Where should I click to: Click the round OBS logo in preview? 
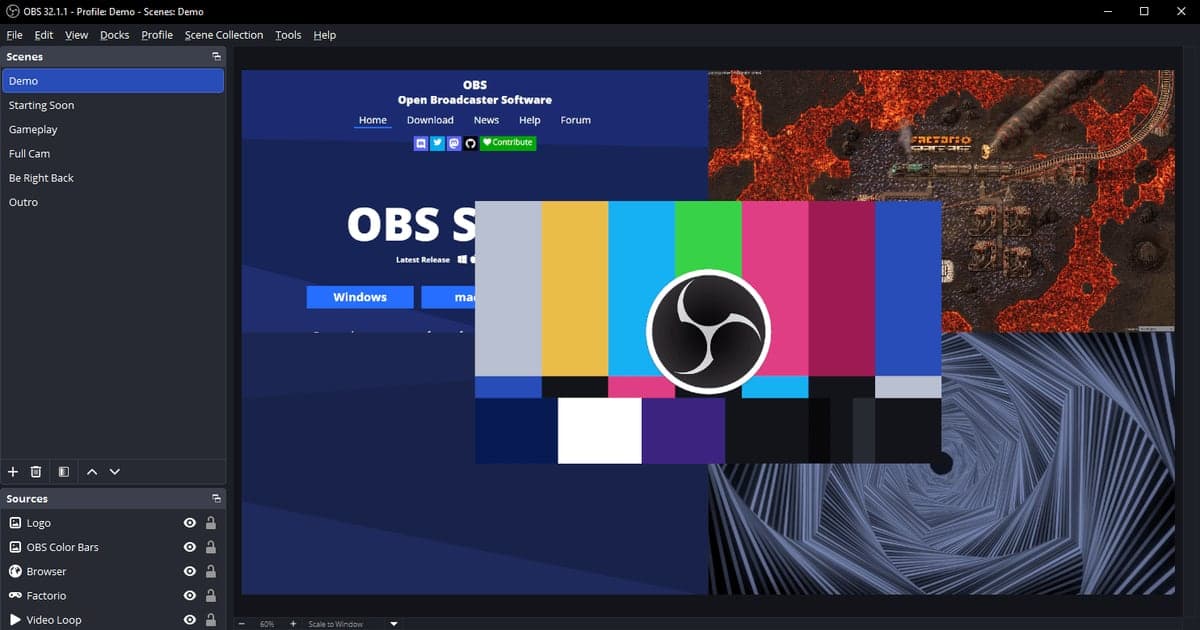(708, 331)
